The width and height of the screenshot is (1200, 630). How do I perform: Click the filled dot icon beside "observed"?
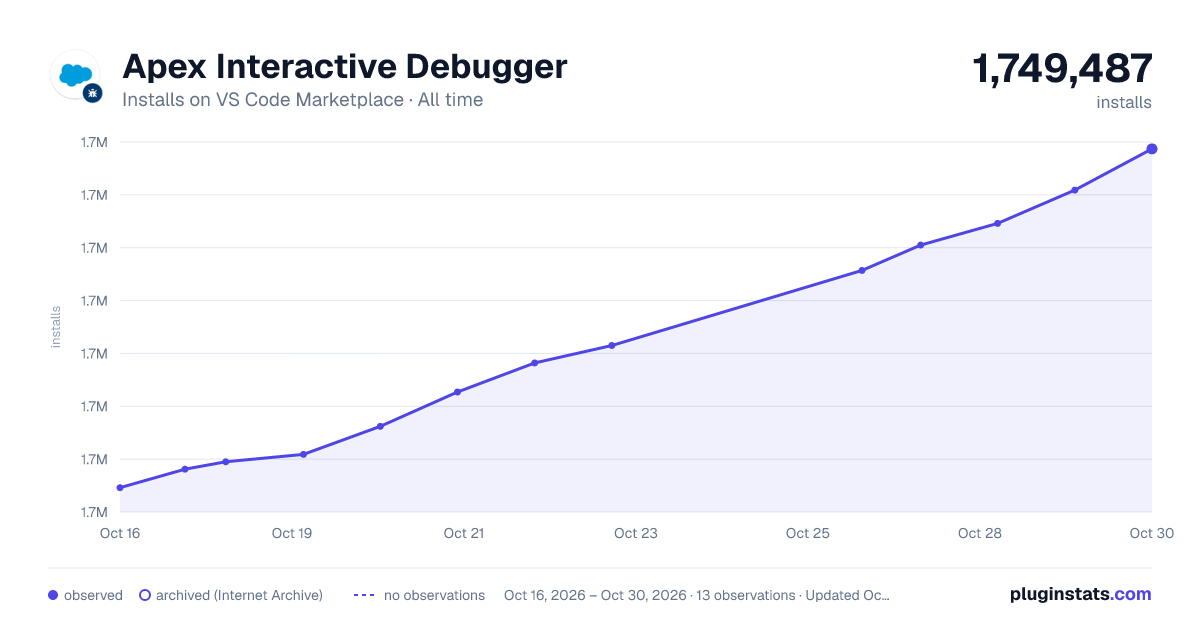pos(53,595)
